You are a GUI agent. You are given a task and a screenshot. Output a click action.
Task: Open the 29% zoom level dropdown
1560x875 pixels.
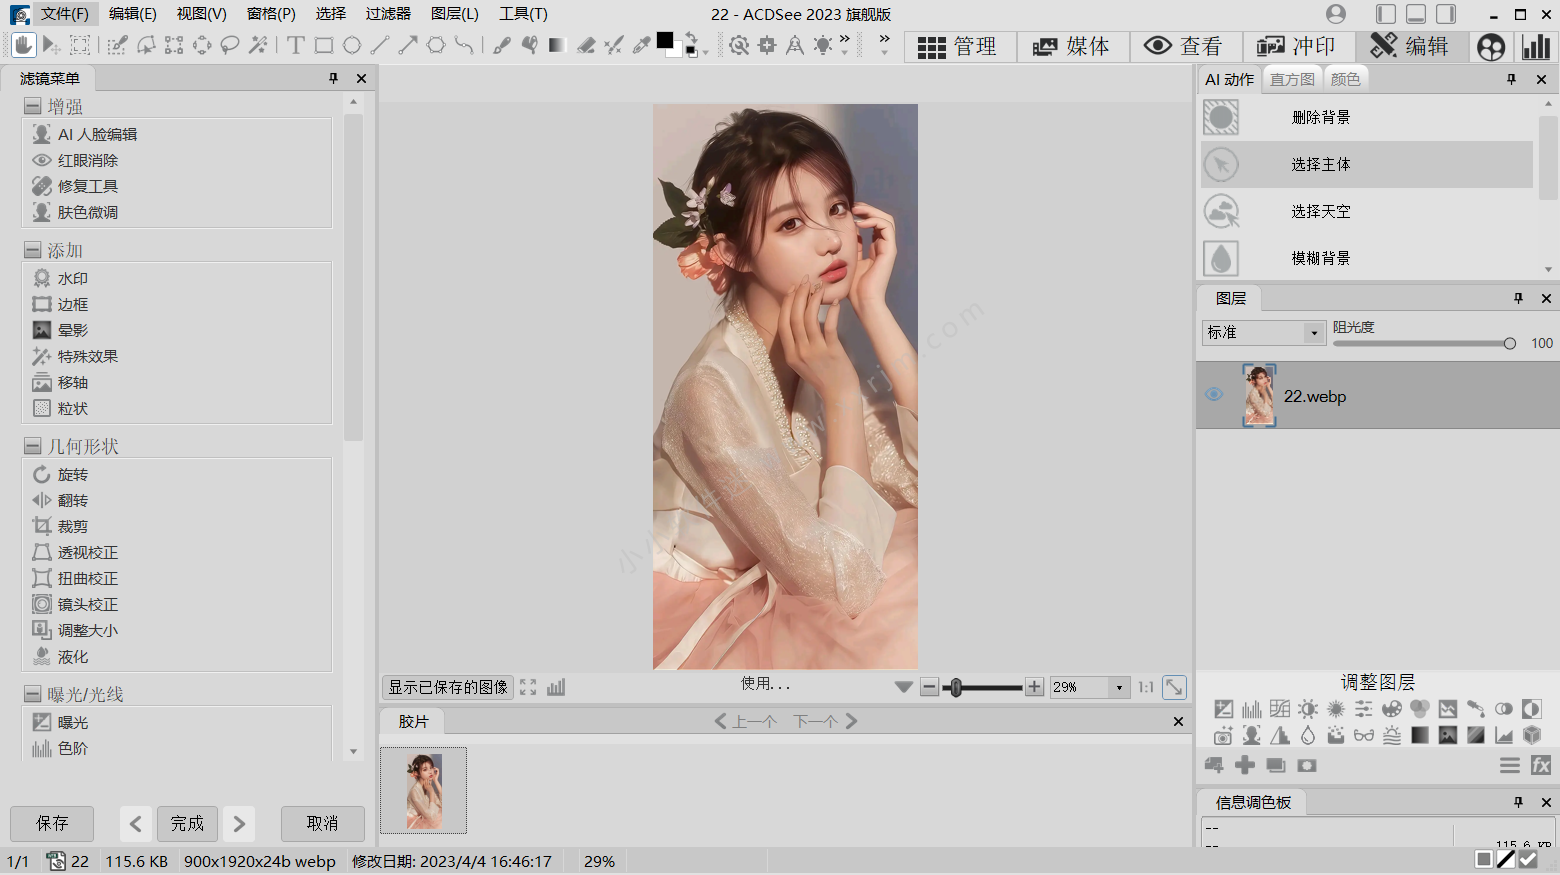point(1119,687)
